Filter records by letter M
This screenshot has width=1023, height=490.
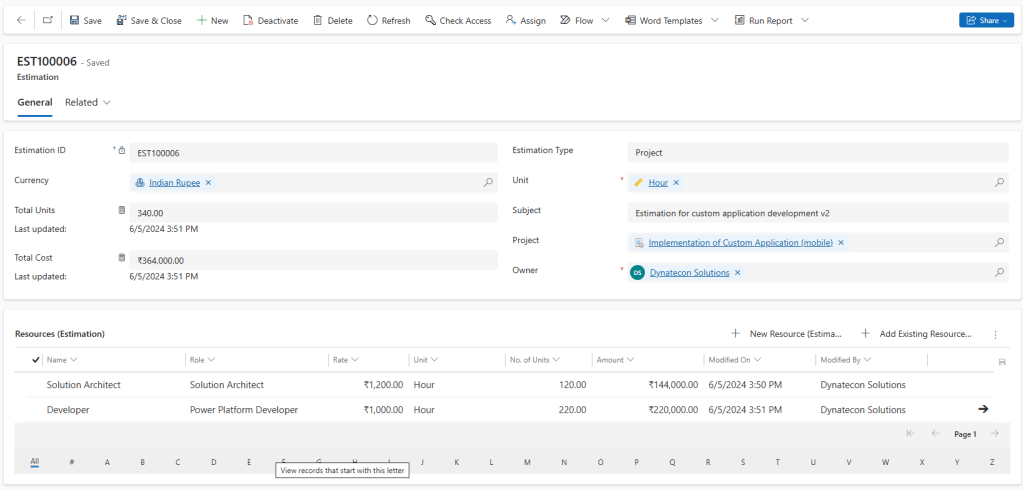point(527,462)
